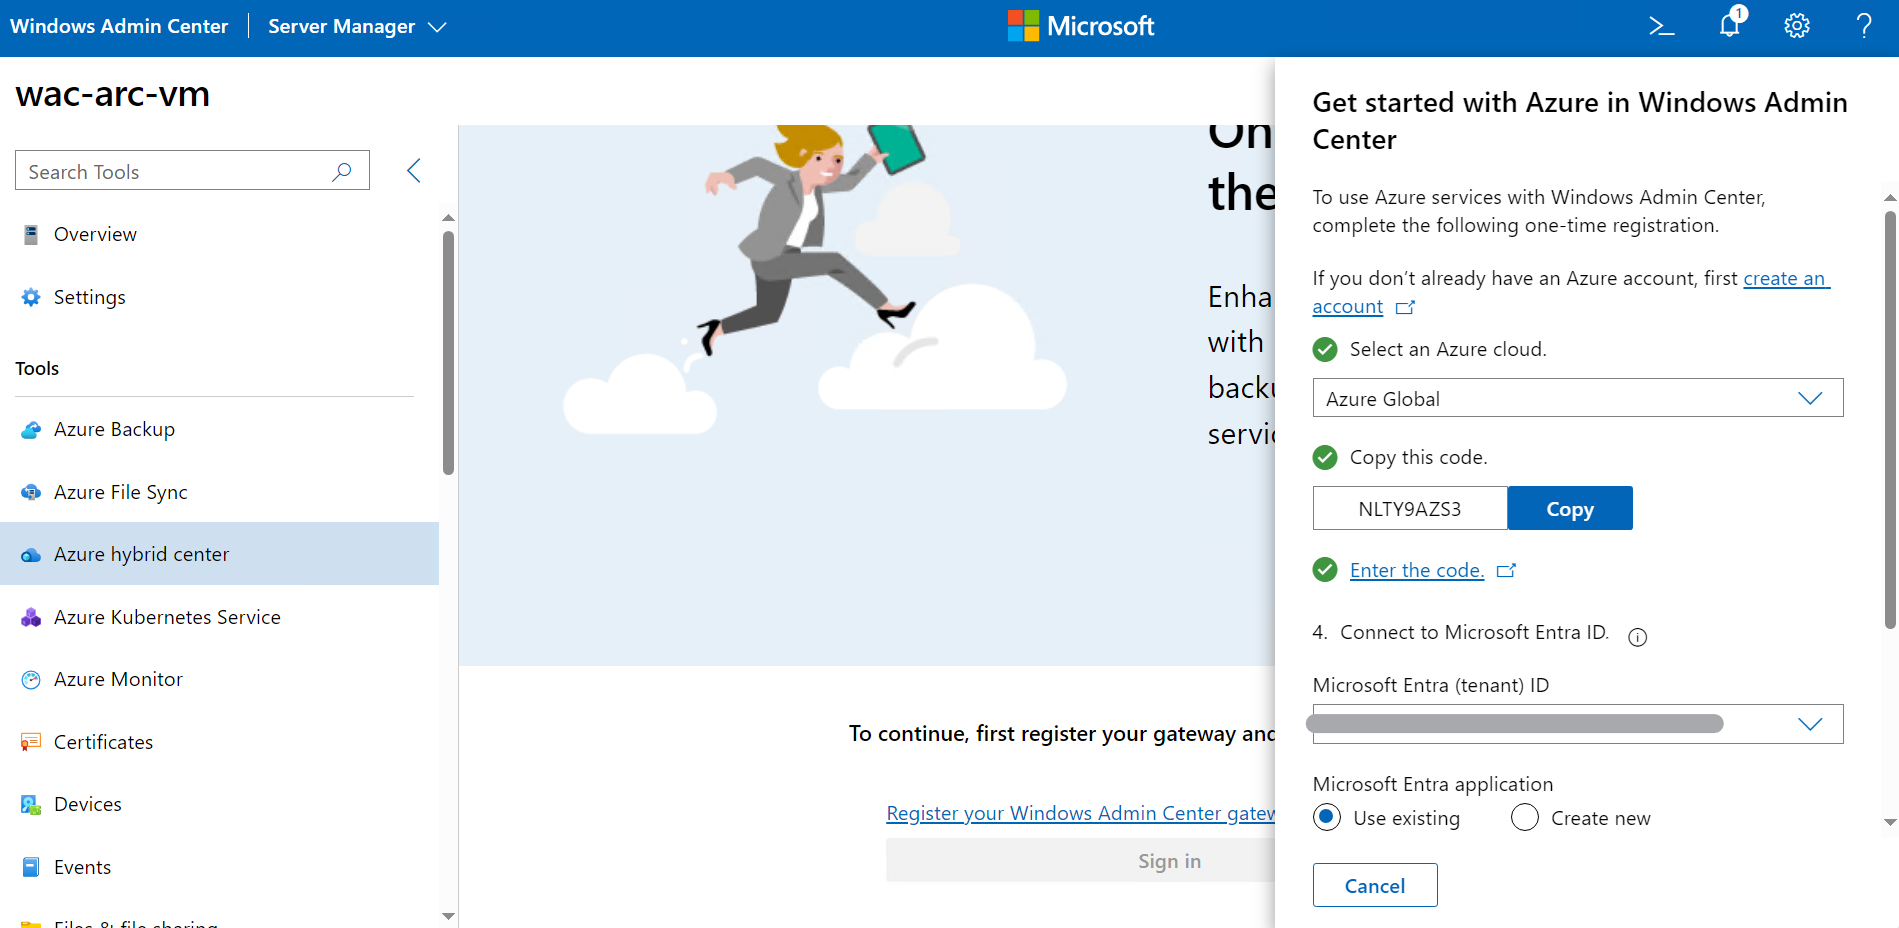Image resolution: width=1899 pixels, height=928 pixels.
Task: Click Windows Admin Center title
Action: (119, 26)
